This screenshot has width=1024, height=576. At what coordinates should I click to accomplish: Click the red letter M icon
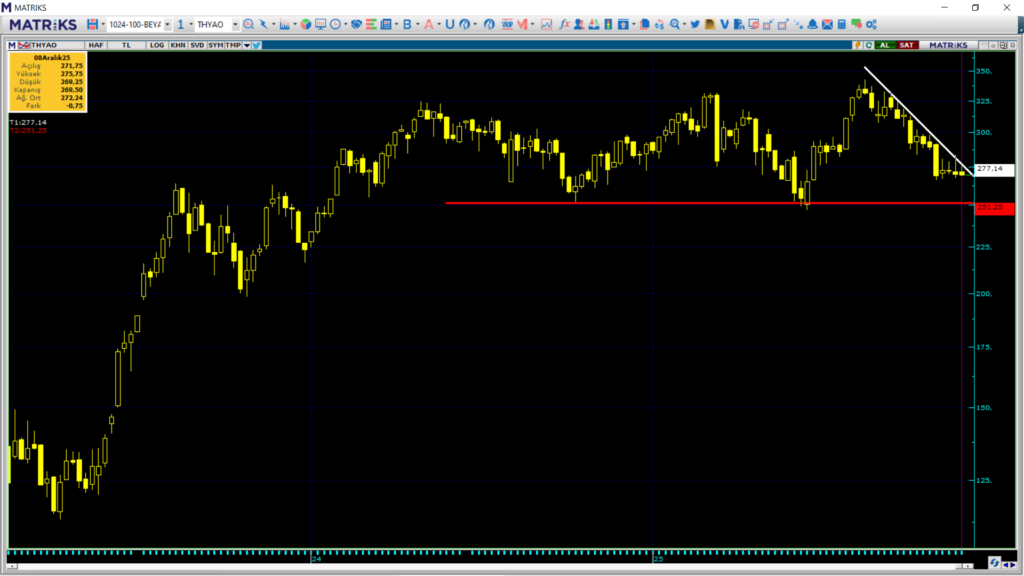click(522, 24)
